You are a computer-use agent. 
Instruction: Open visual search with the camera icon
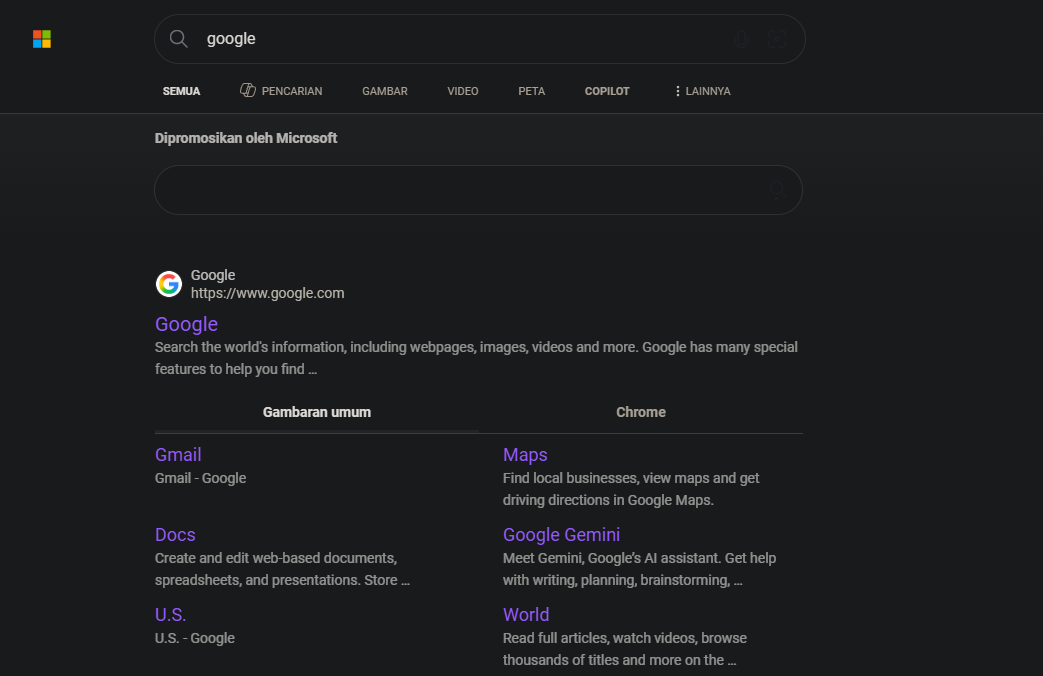776,39
